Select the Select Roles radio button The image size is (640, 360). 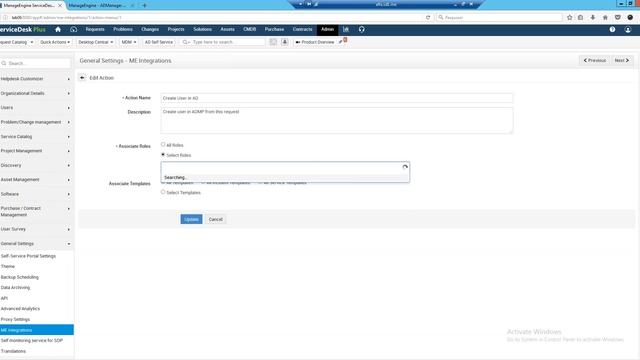pyautogui.click(x=163, y=155)
